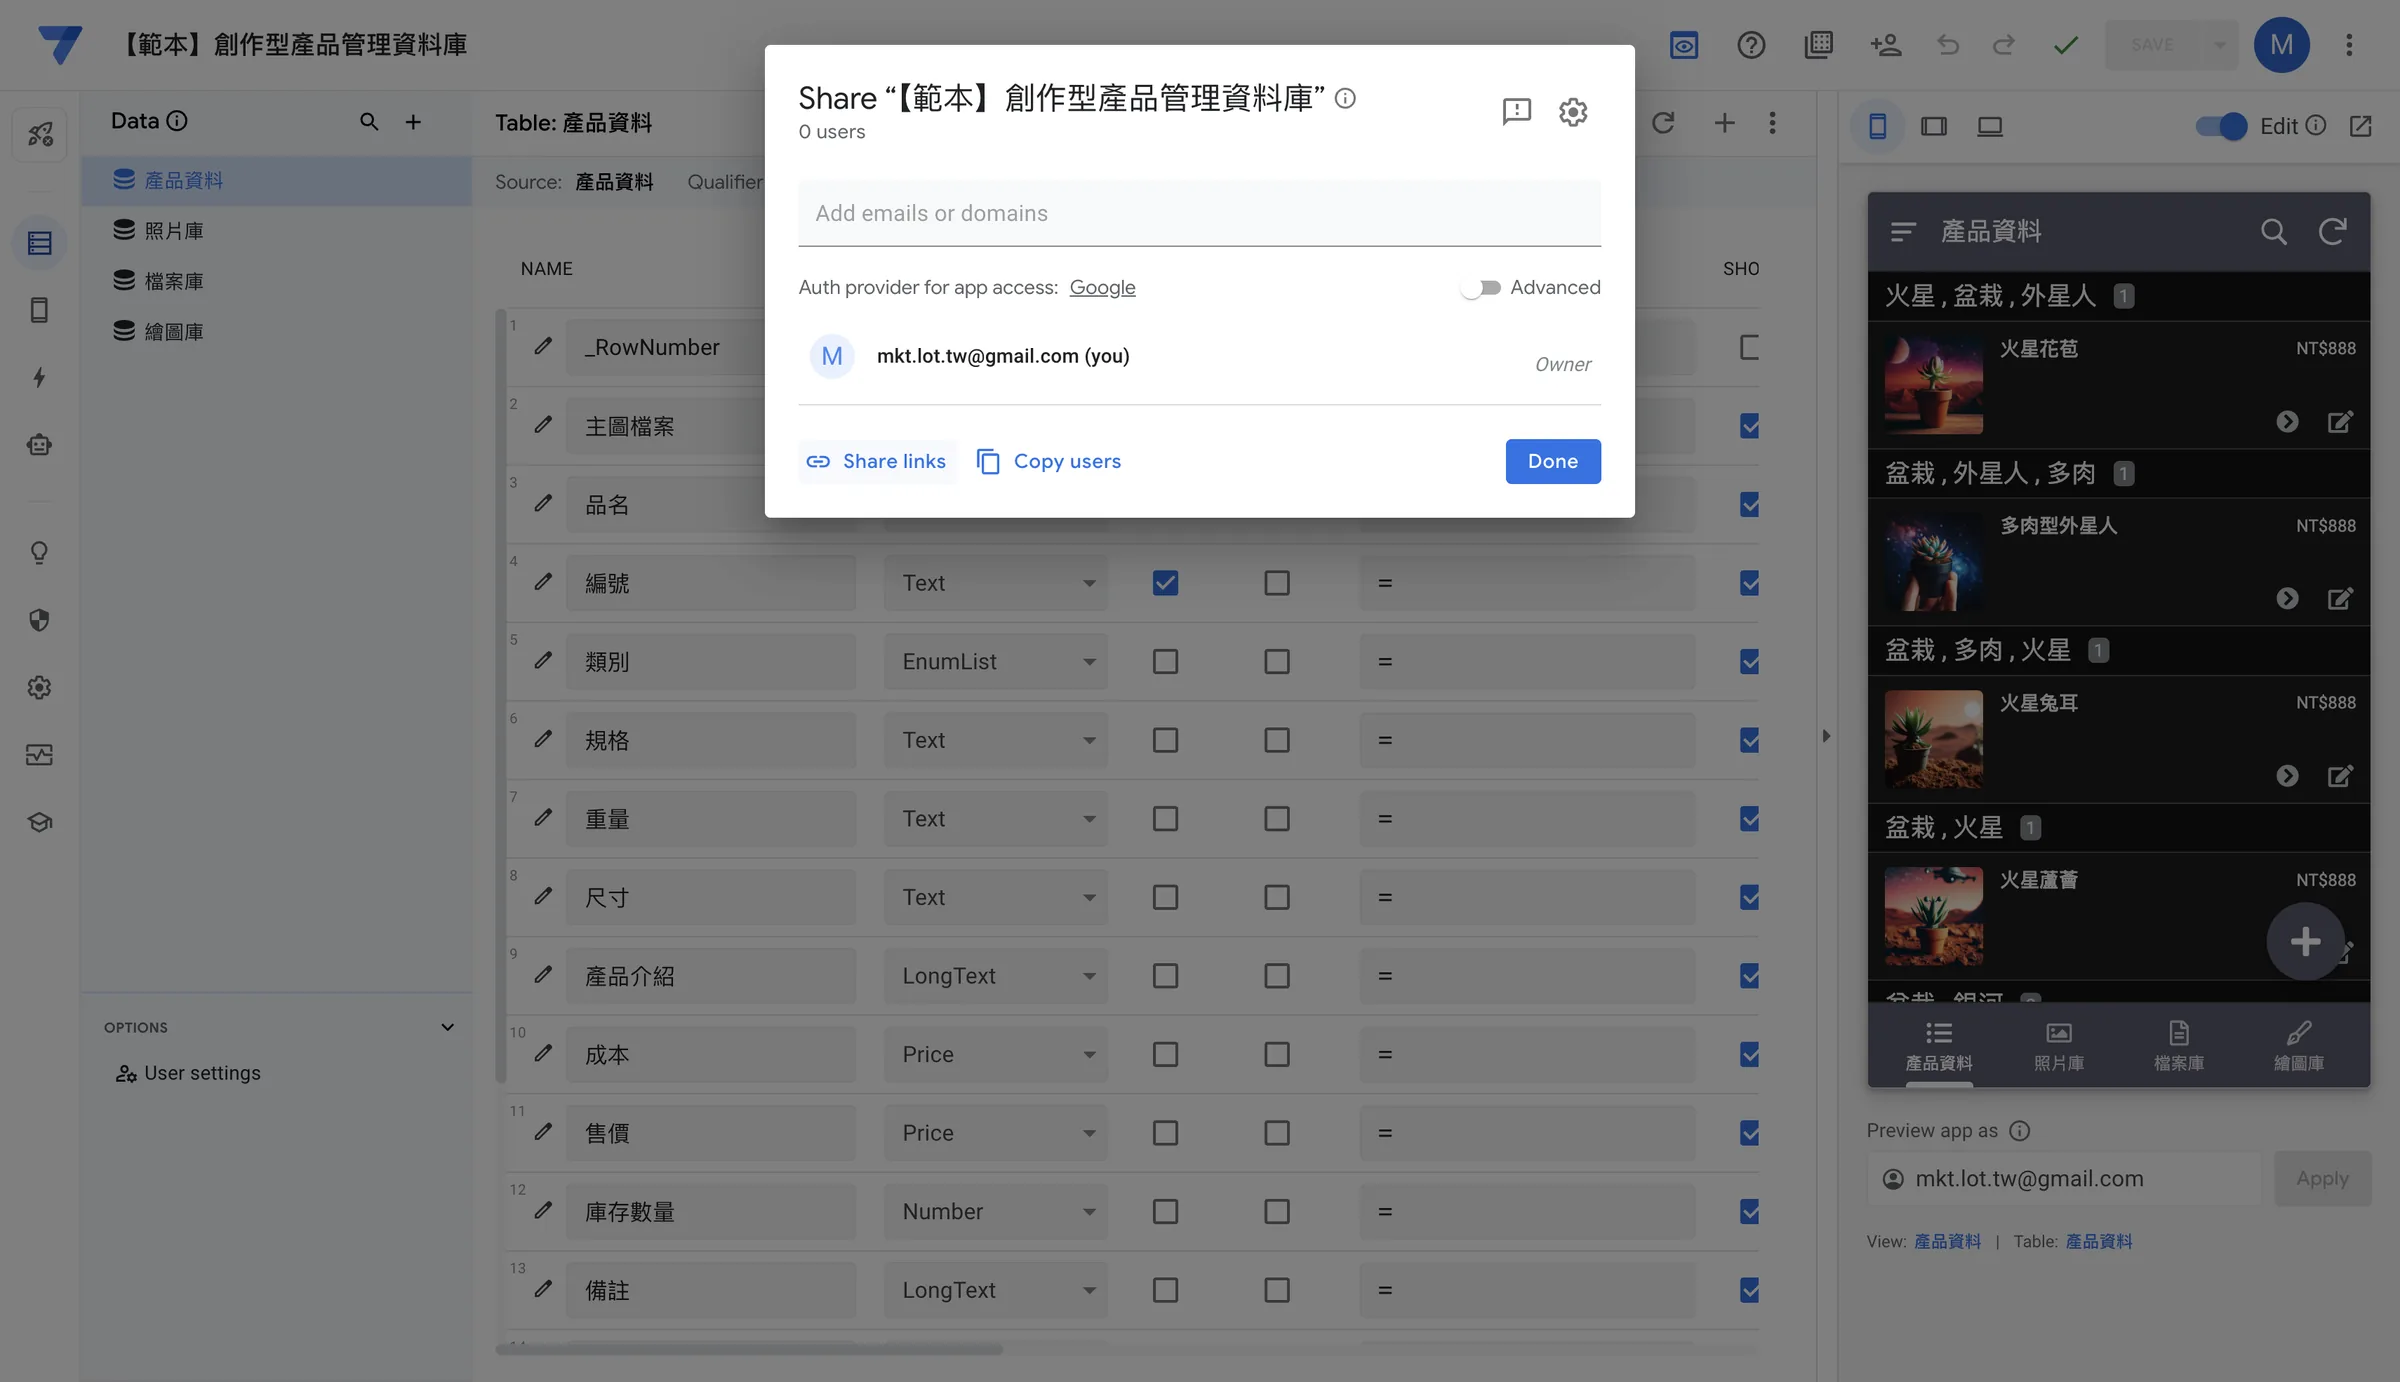Open the Automation bot icon in the sidebar

(x=40, y=445)
